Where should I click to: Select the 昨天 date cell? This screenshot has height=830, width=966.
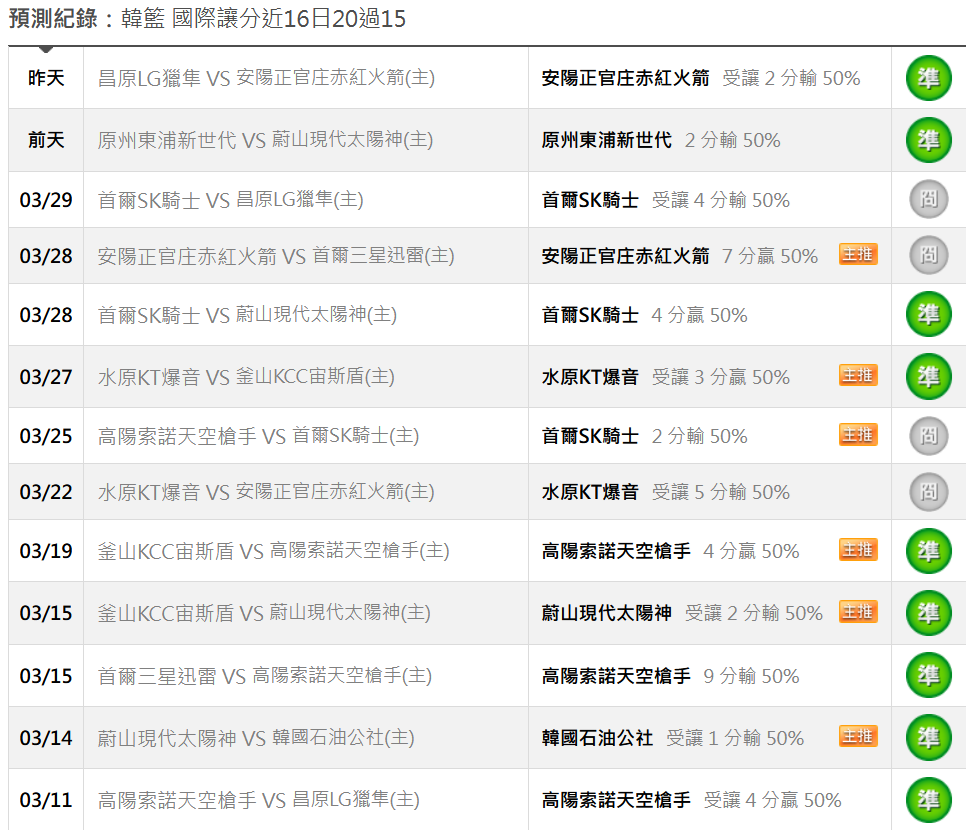46,78
